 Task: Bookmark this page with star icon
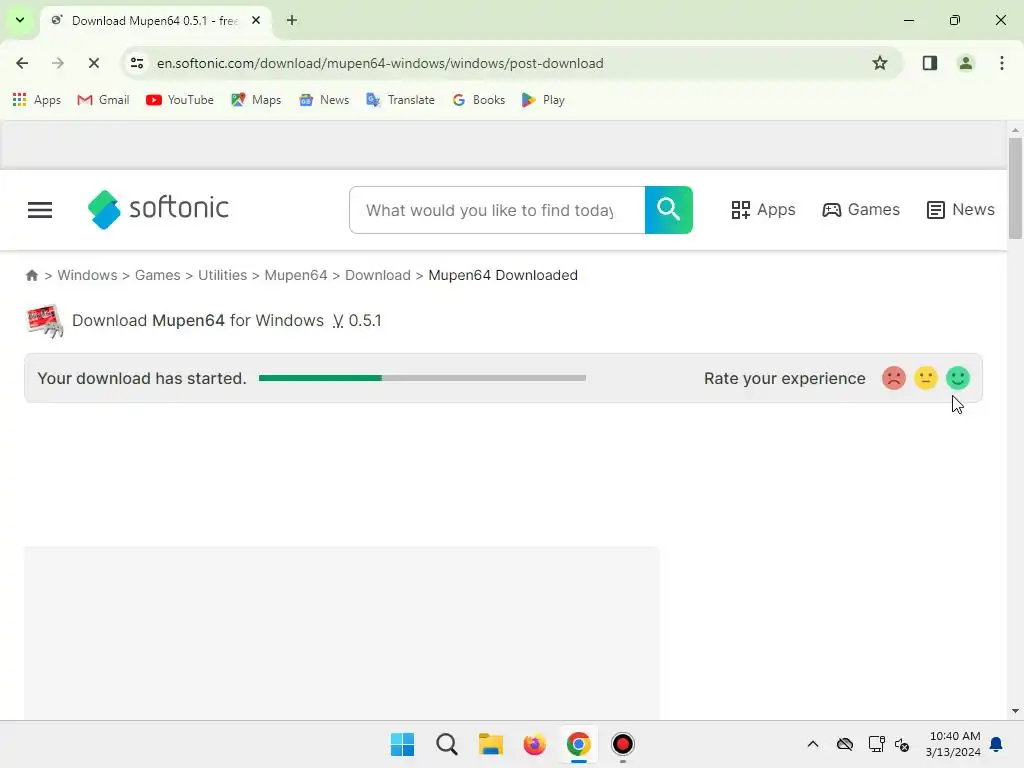(880, 63)
